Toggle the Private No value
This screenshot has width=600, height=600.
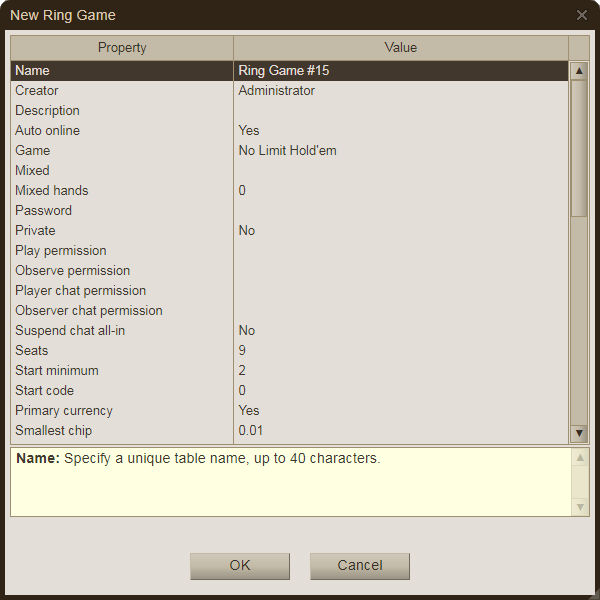[x=400, y=231]
